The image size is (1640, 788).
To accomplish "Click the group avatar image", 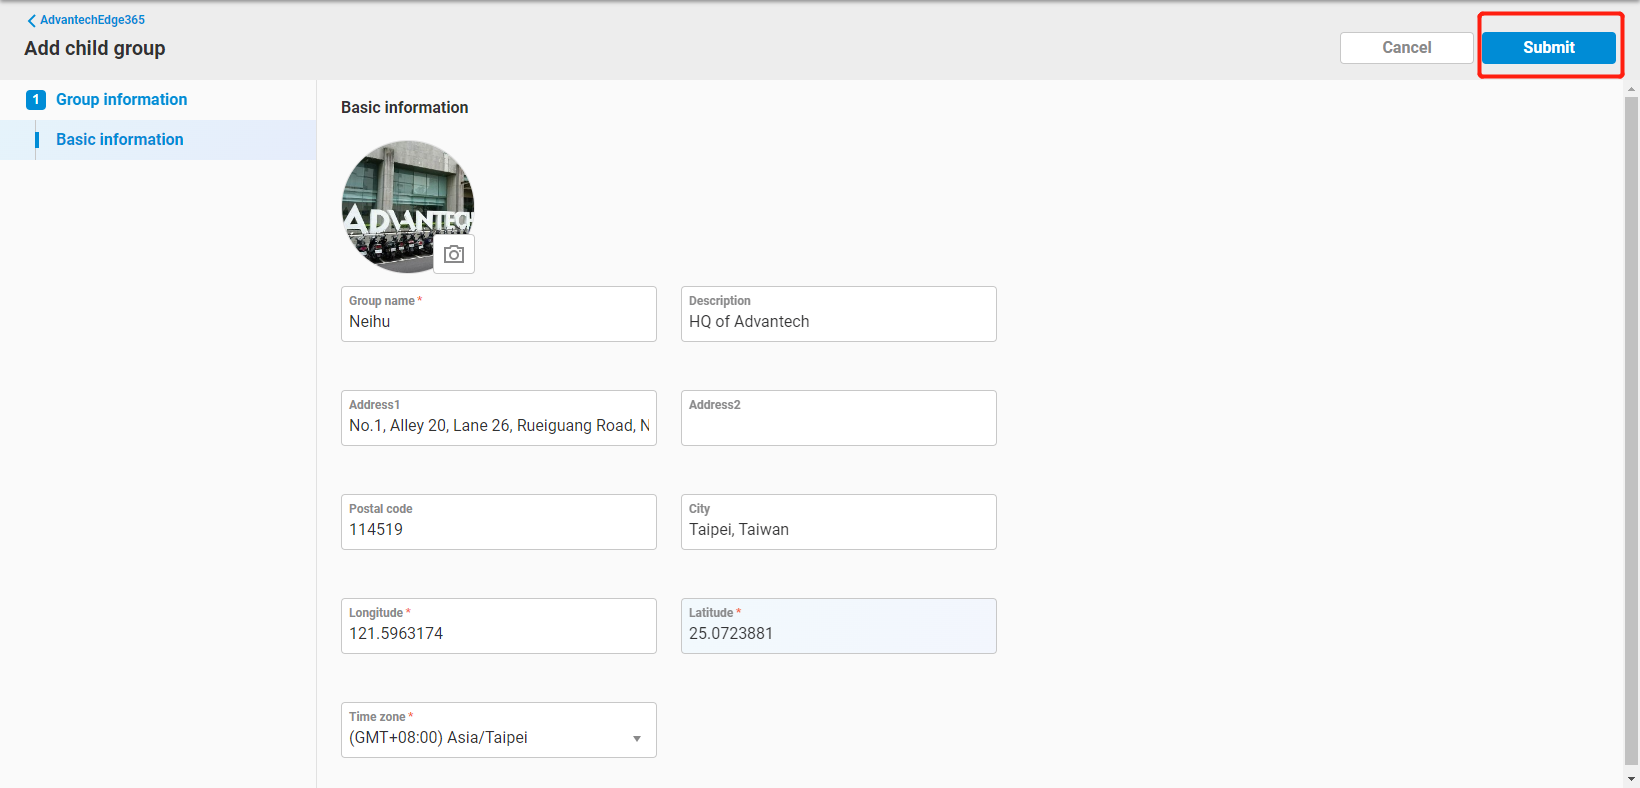I will (400, 200).
